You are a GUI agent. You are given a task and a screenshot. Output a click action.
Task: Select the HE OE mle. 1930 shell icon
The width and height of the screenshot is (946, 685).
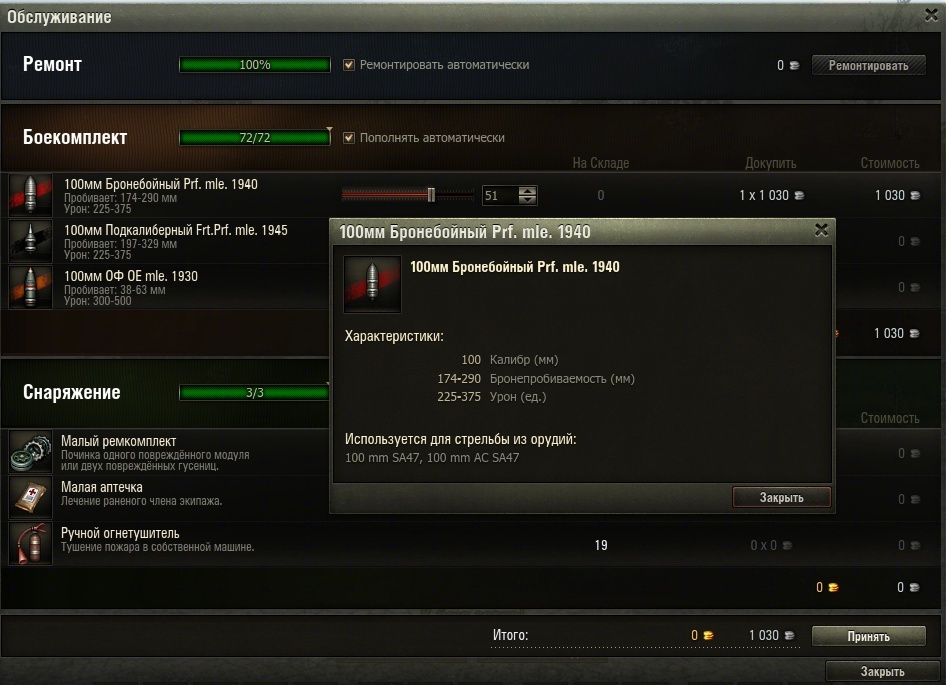click(30, 287)
